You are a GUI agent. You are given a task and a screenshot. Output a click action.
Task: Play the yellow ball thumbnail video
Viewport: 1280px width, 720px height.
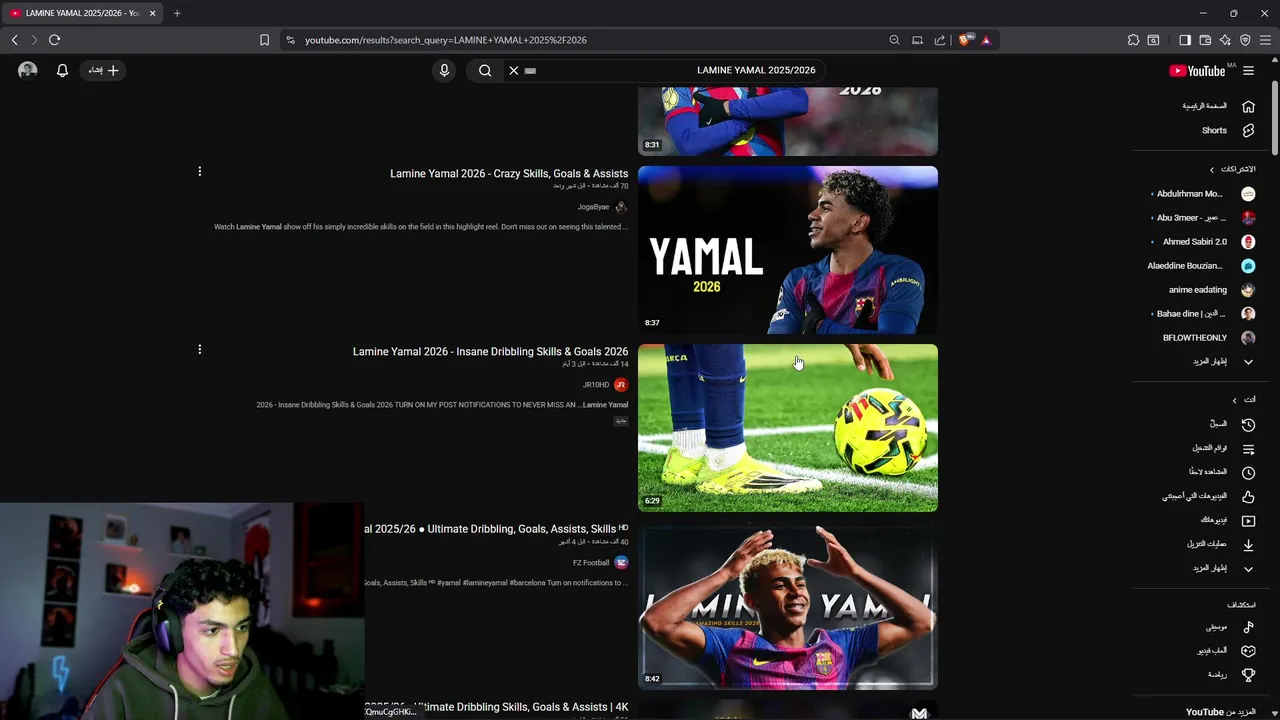(788, 428)
